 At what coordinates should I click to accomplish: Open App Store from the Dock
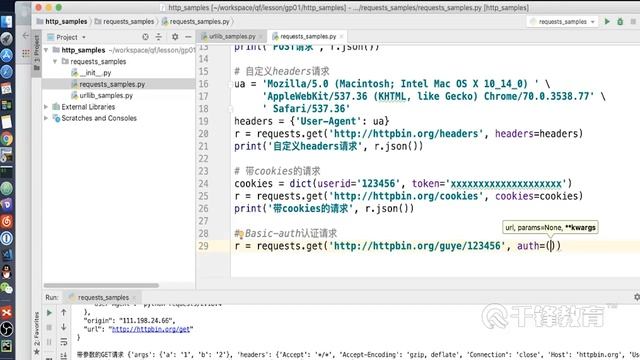tap(7, 55)
